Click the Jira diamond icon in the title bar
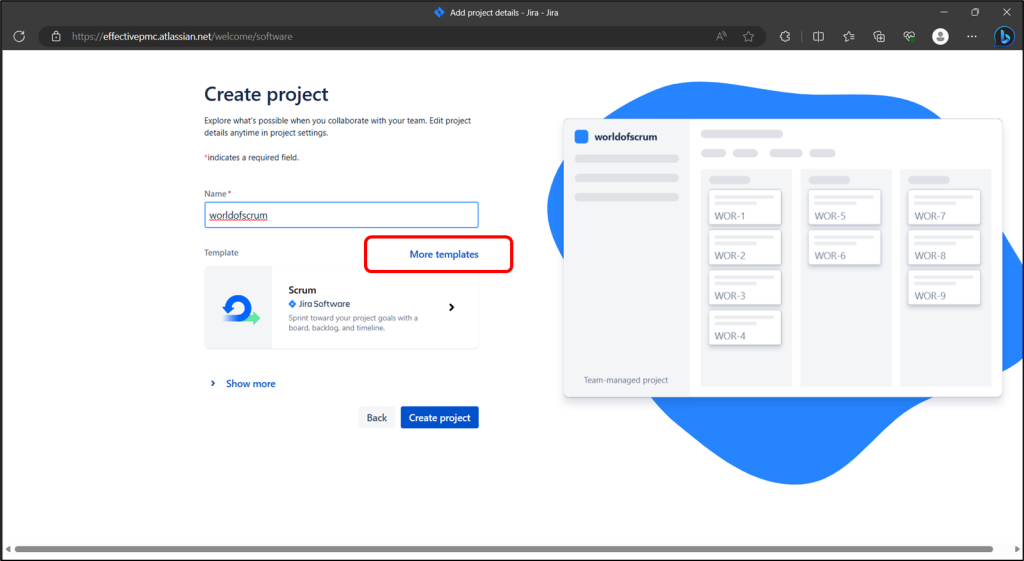Screen dimensions: 1024x561 (439, 12)
